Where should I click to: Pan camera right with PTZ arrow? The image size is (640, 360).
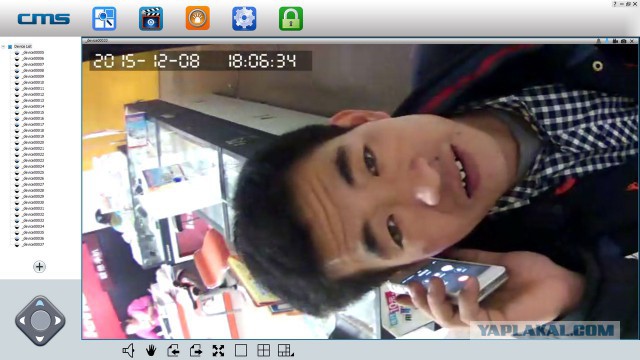coord(58,321)
